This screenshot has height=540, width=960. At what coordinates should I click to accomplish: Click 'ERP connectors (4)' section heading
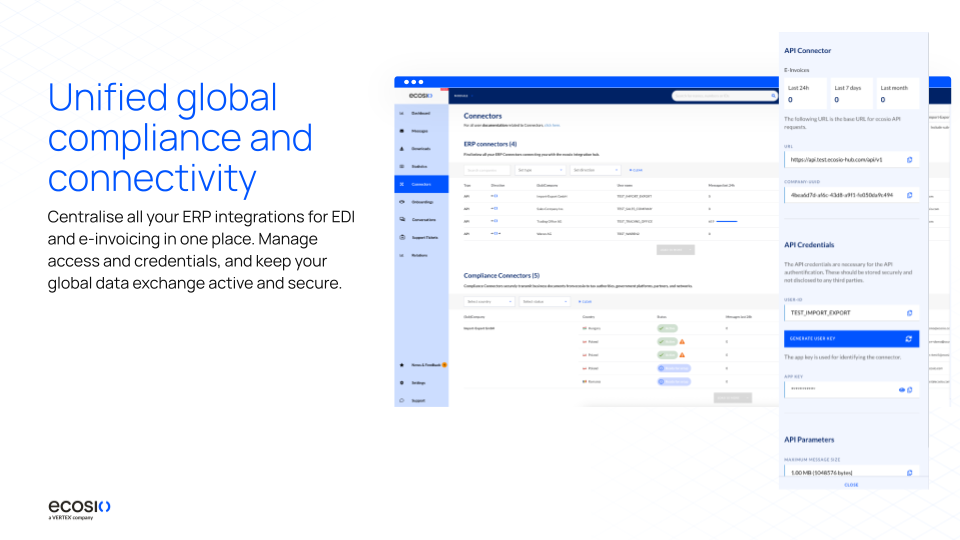[x=490, y=144]
